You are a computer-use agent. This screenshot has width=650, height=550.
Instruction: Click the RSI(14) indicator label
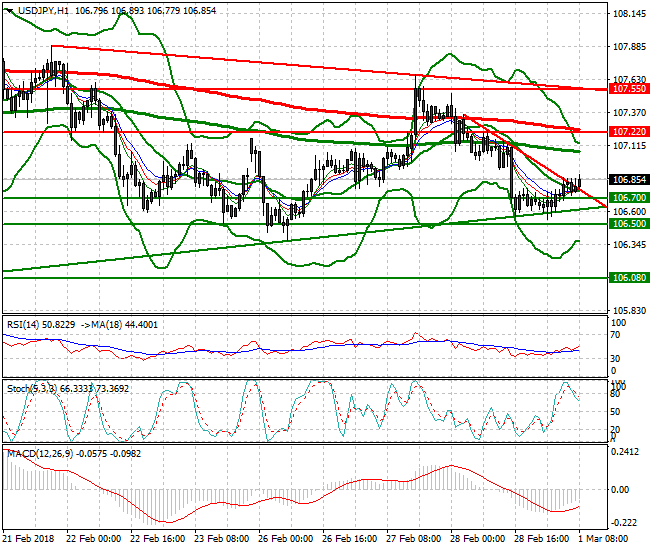pos(23,325)
